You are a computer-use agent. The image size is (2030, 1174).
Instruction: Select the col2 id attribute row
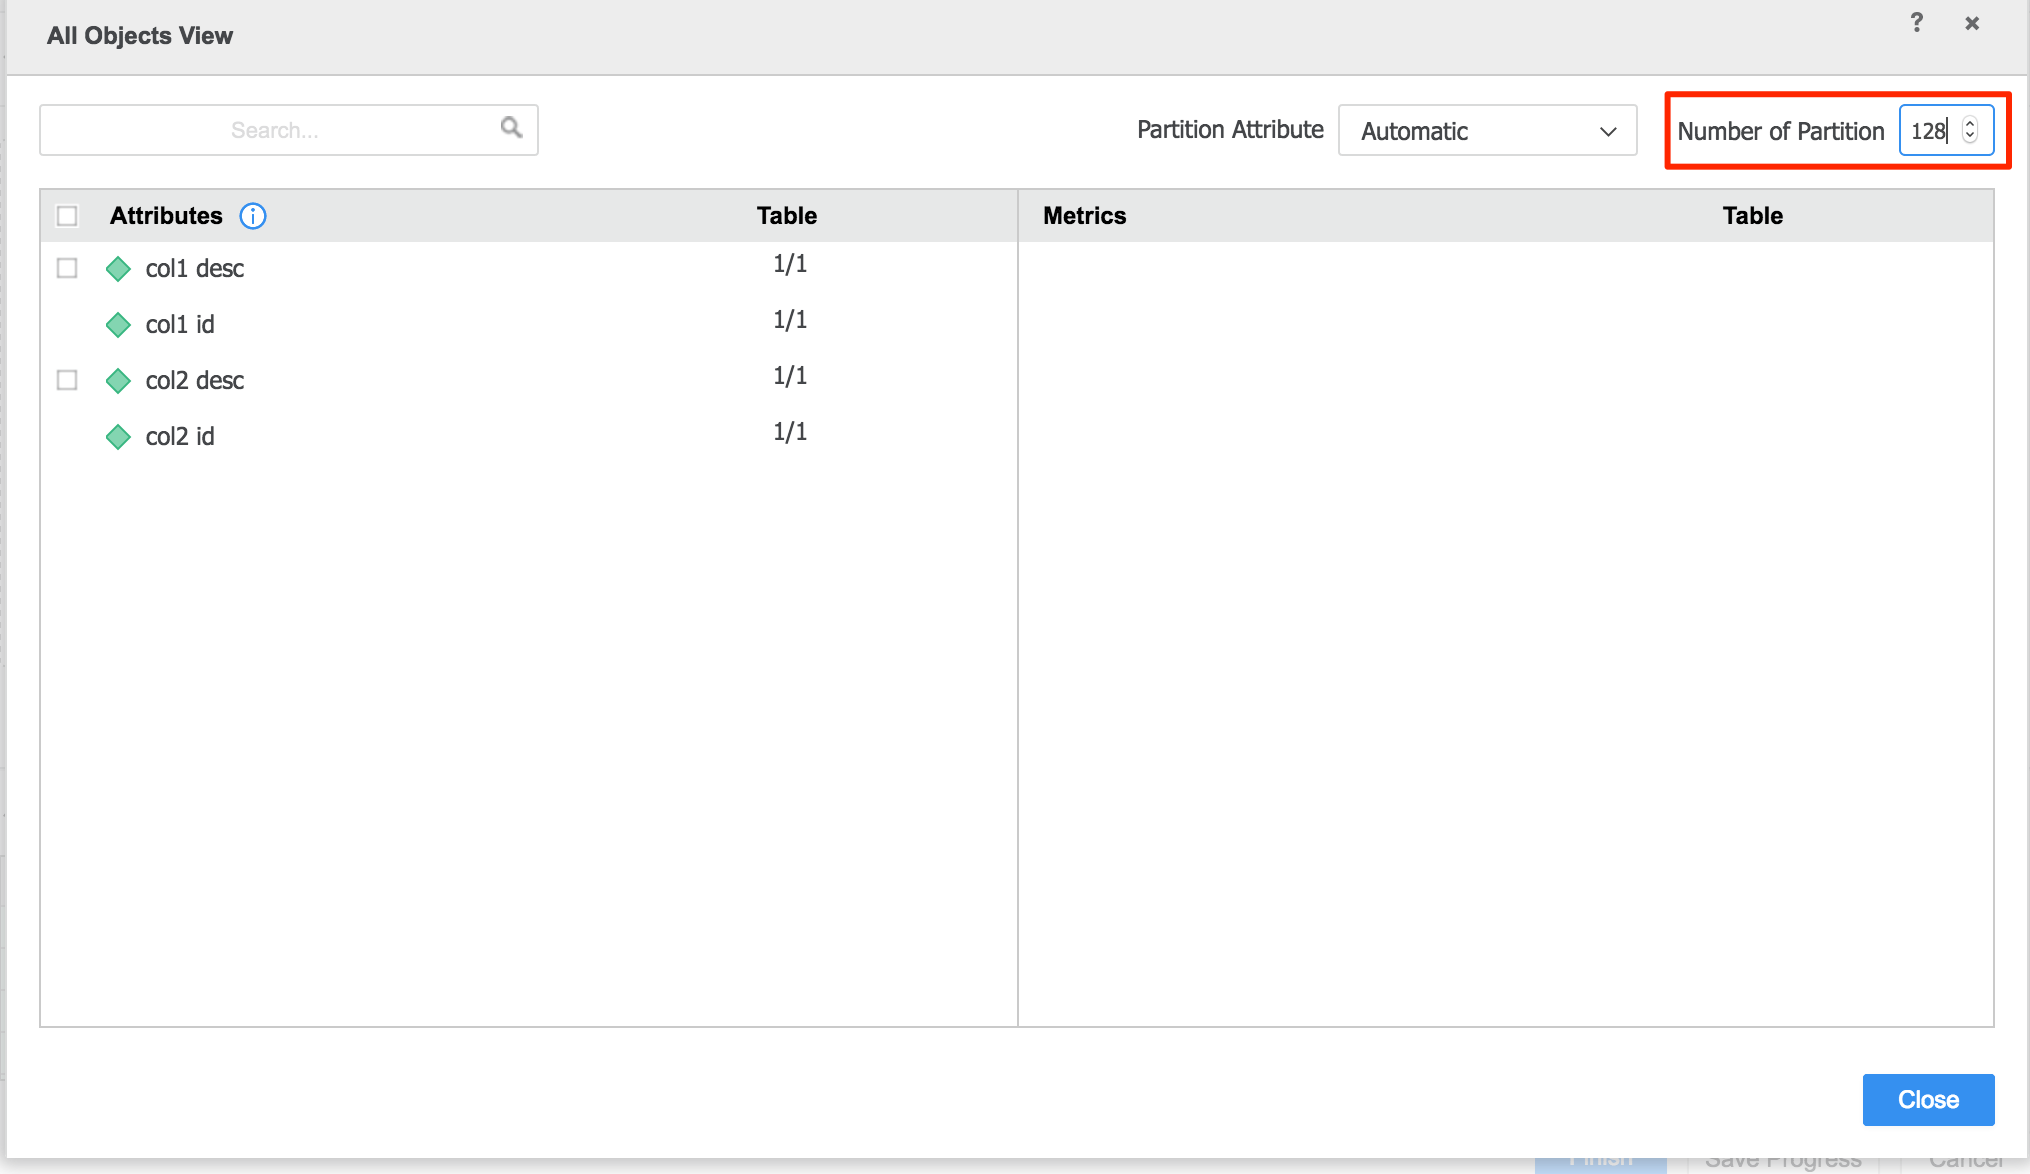529,436
